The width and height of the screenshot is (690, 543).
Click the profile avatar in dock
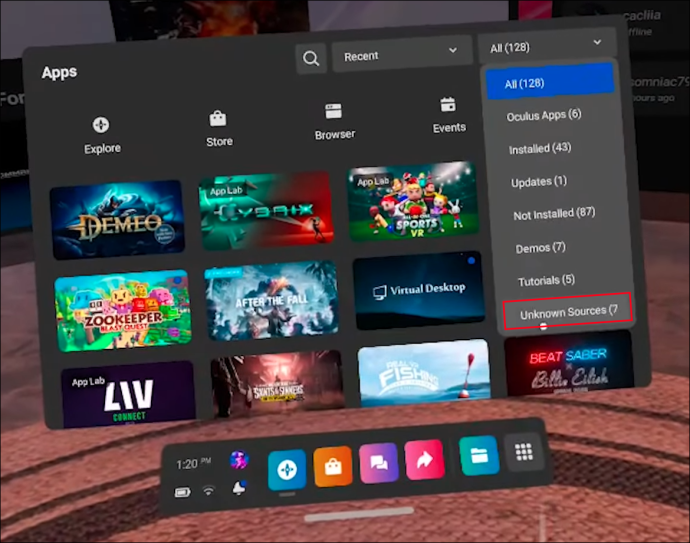tap(239, 460)
